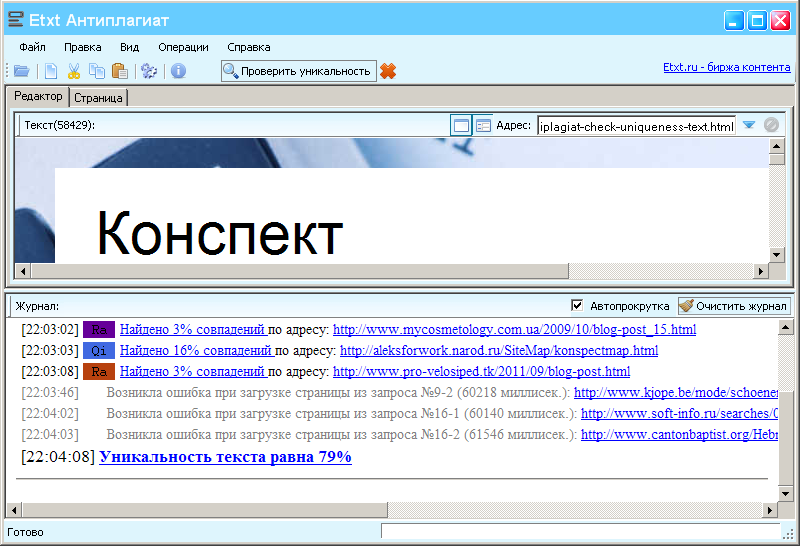The height and width of the screenshot is (546, 800).
Task: Click the Готово status bar text
Action: [26, 532]
